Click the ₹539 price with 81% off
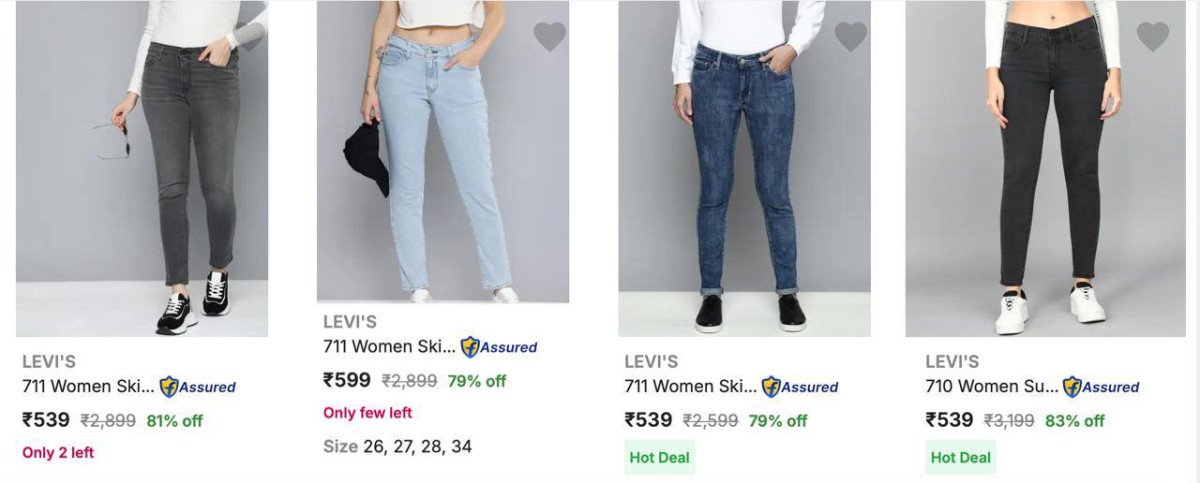 click(46, 420)
